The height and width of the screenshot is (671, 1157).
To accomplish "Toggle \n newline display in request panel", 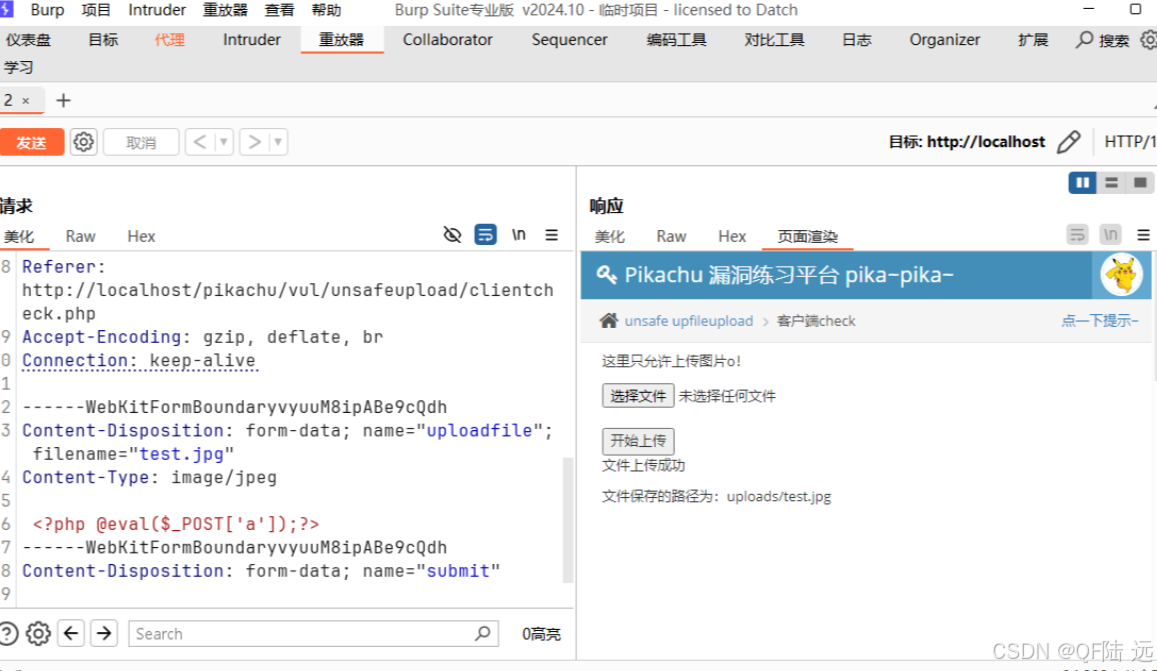I will tap(519, 235).
